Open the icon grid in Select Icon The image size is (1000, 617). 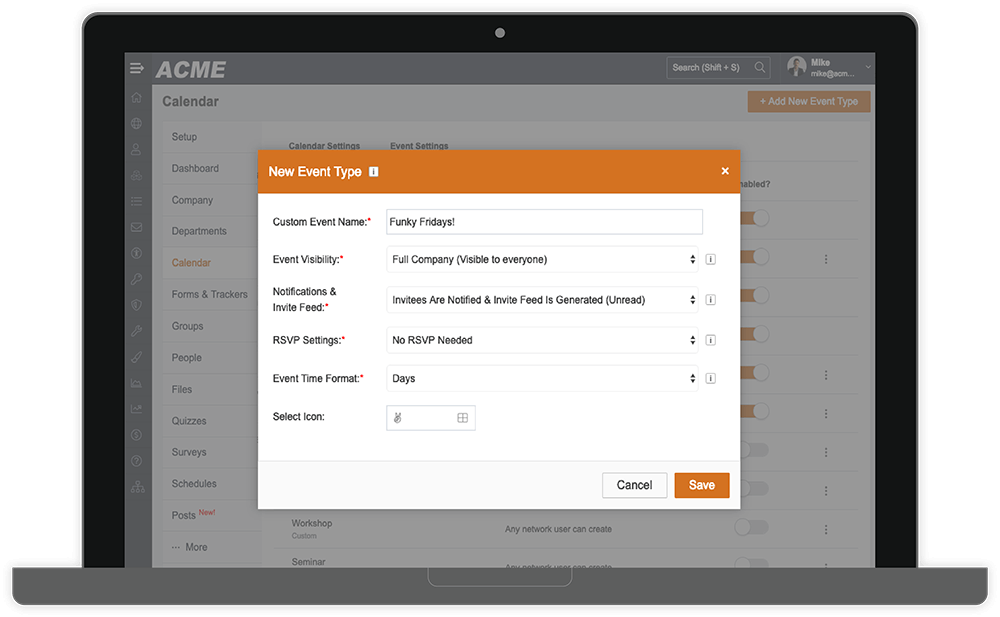click(x=462, y=418)
